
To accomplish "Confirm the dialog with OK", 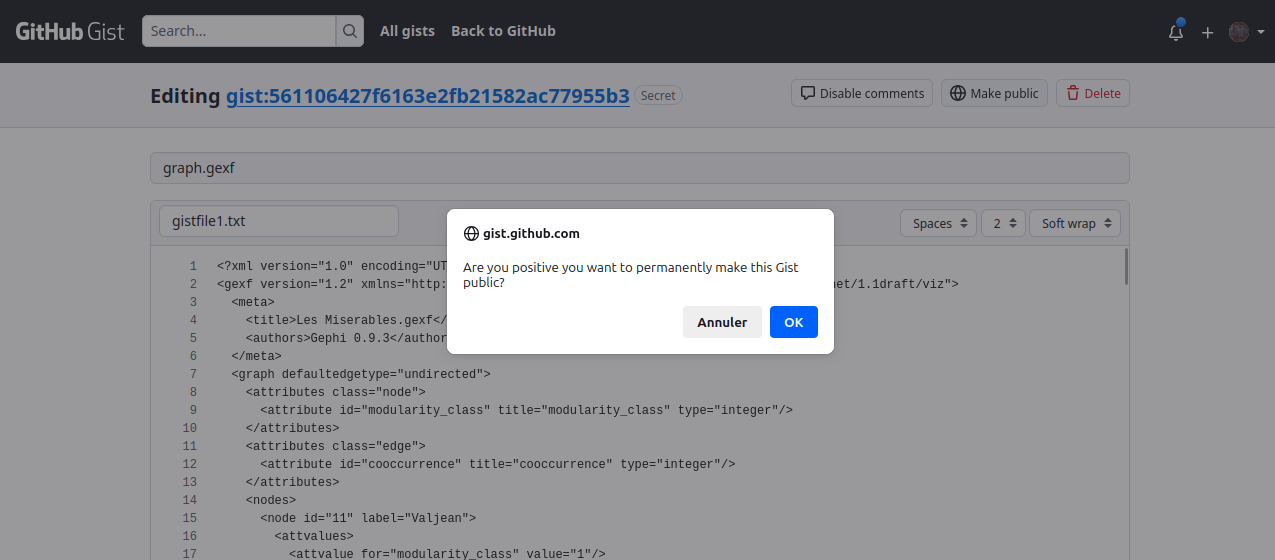I will 793,322.
